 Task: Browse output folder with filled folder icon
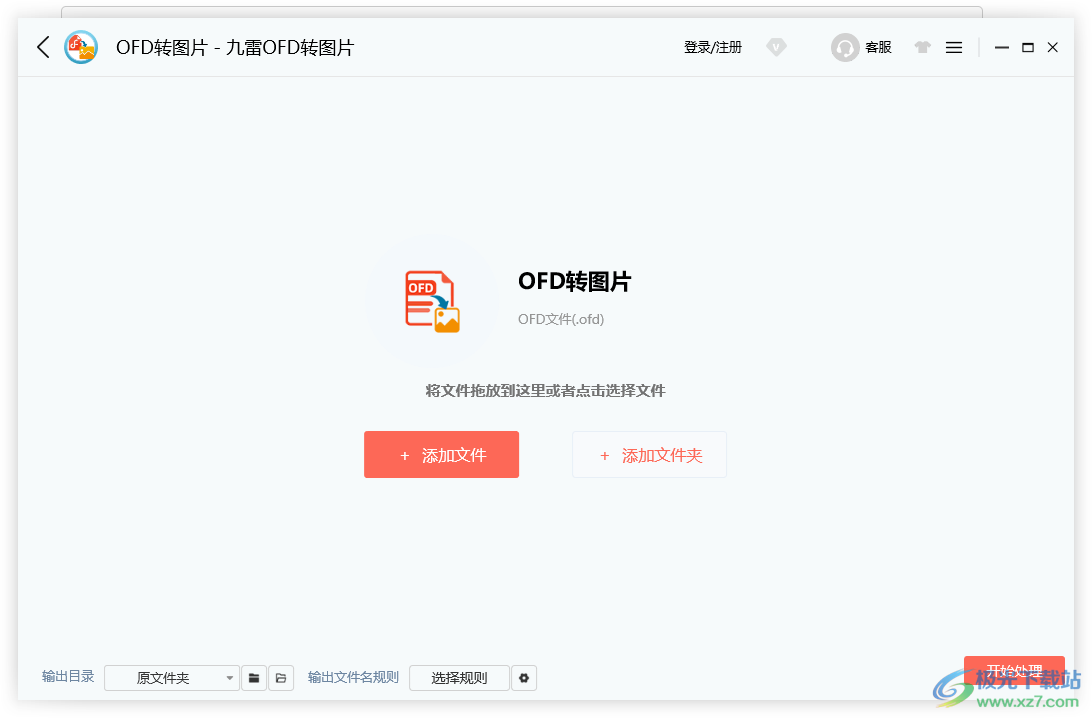click(x=254, y=678)
